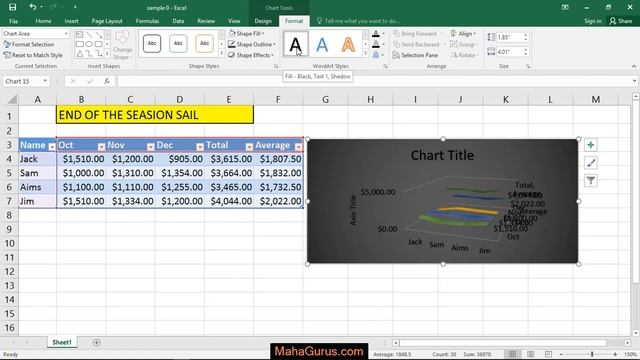640x360 pixels.
Task: Click the Text Effects icon
Action: [376, 55]
